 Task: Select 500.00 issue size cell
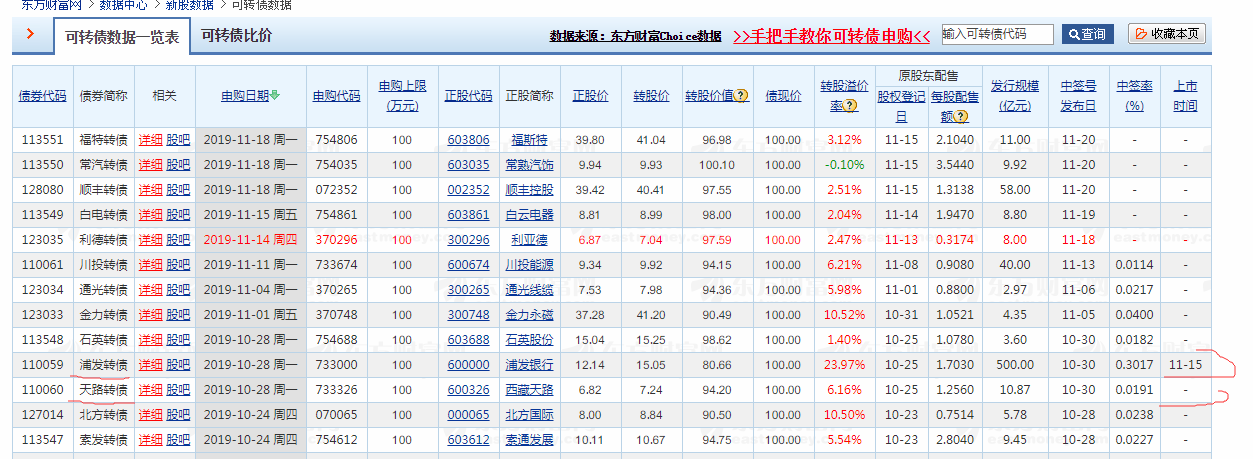(x=1015, y=365)
